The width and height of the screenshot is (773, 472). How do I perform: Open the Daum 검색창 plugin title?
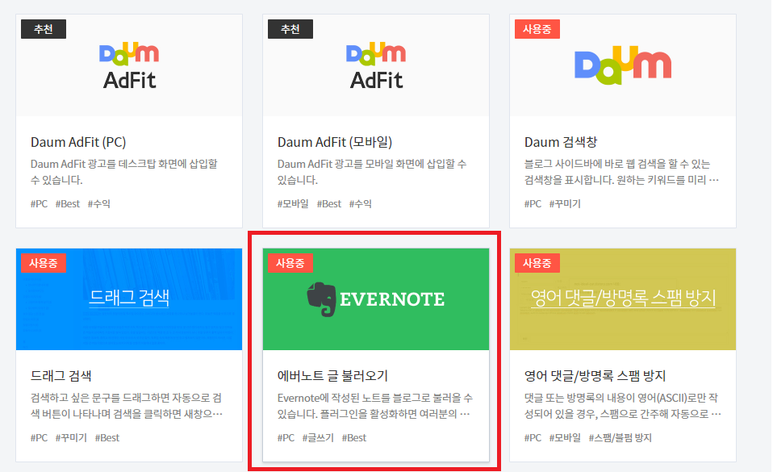(561, 142)
